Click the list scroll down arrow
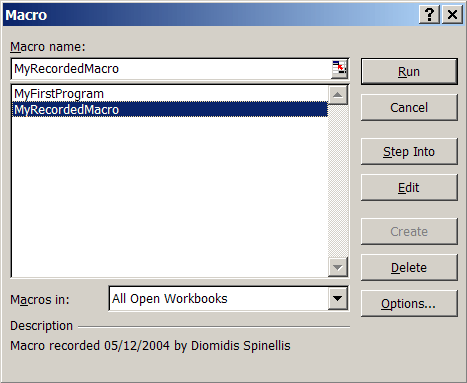The height and width of the screenshot is (383, 467). 338,267
